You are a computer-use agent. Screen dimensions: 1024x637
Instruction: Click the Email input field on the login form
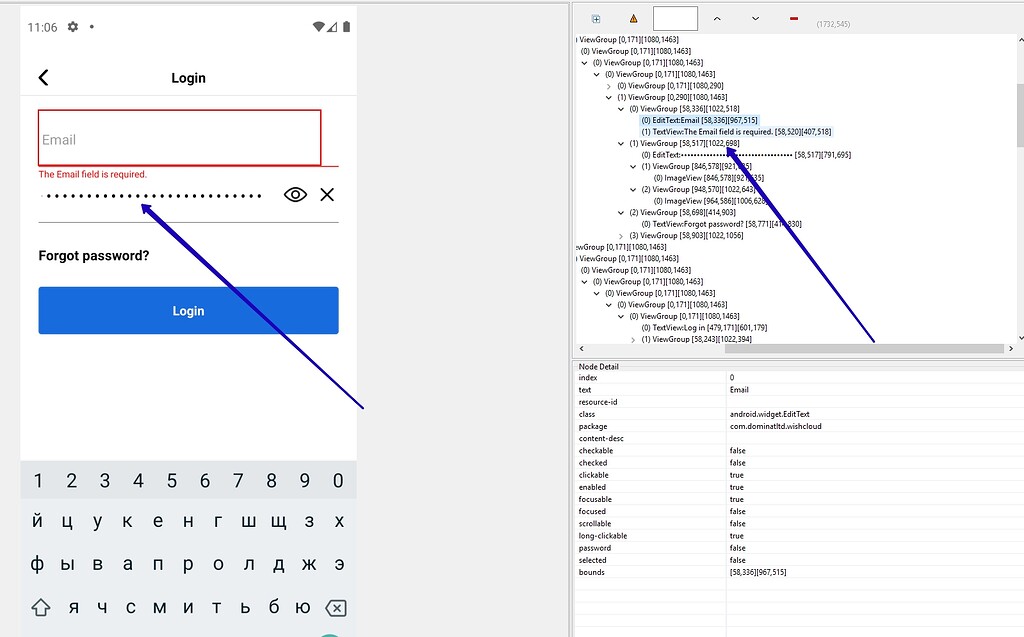click(x=178, y=136)
